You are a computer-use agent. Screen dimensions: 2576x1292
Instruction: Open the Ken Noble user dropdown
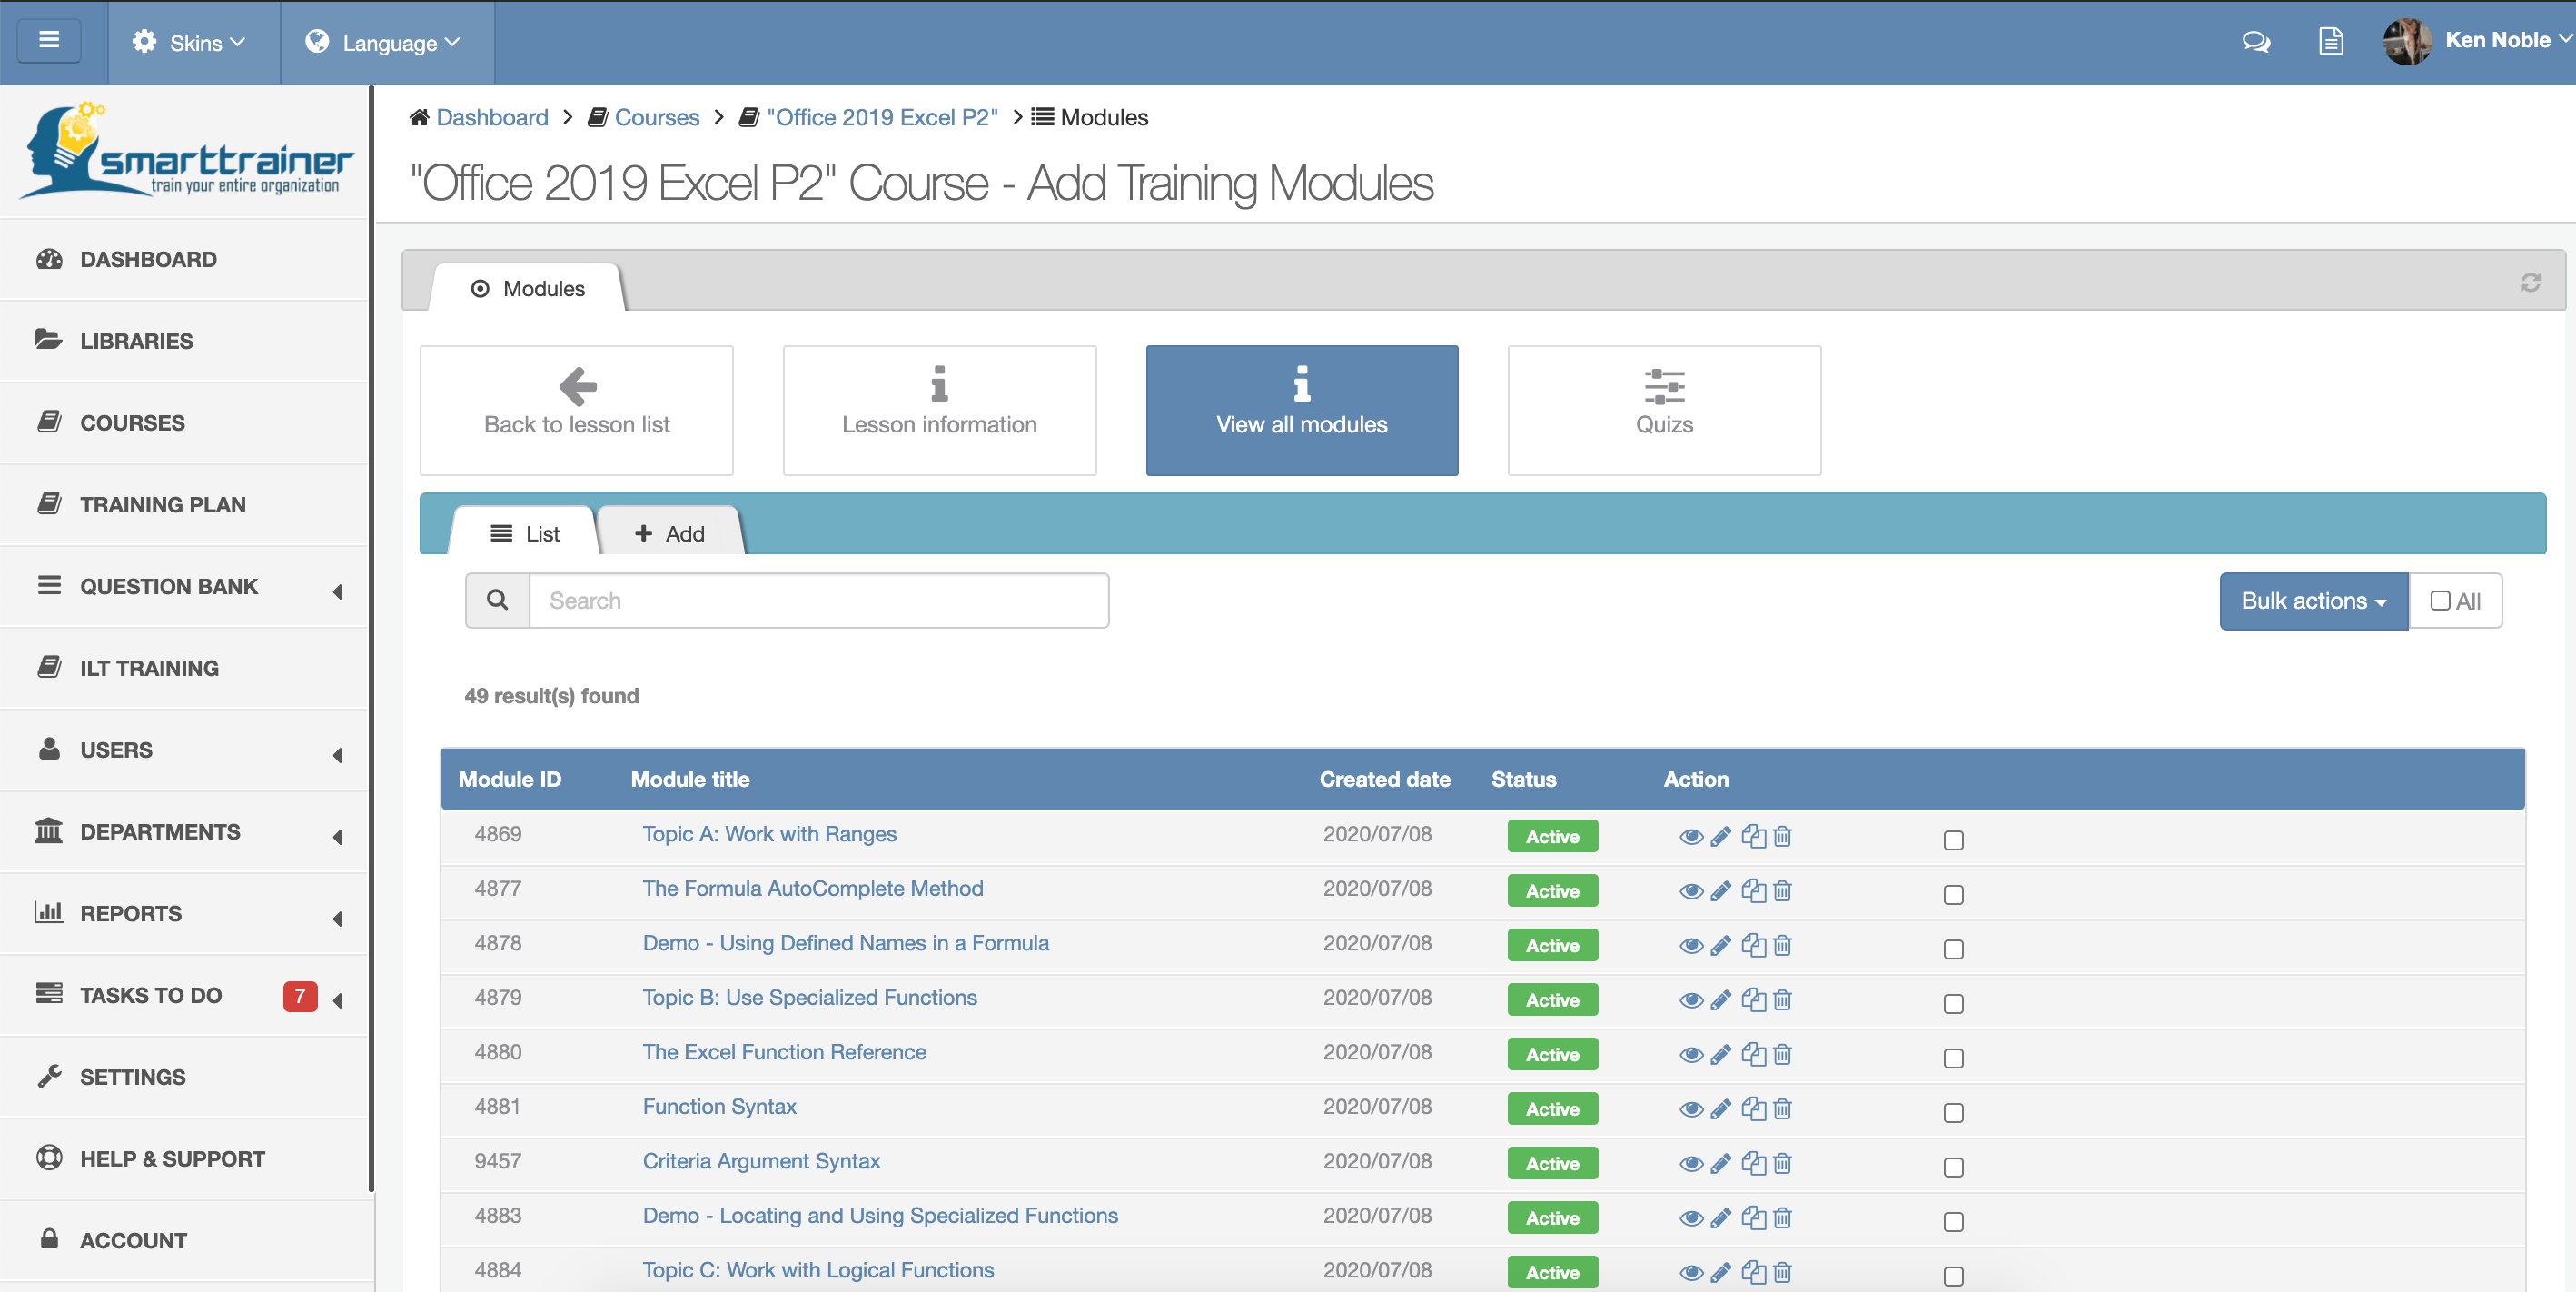(x=2509, y=41)
